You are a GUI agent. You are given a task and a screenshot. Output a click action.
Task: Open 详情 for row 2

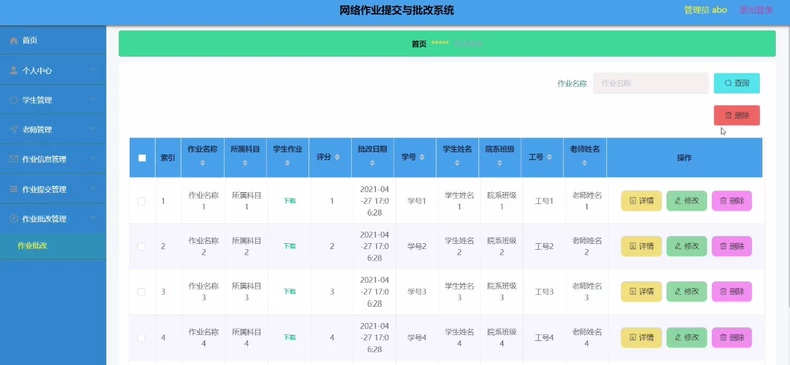click(x=641, y=247)
